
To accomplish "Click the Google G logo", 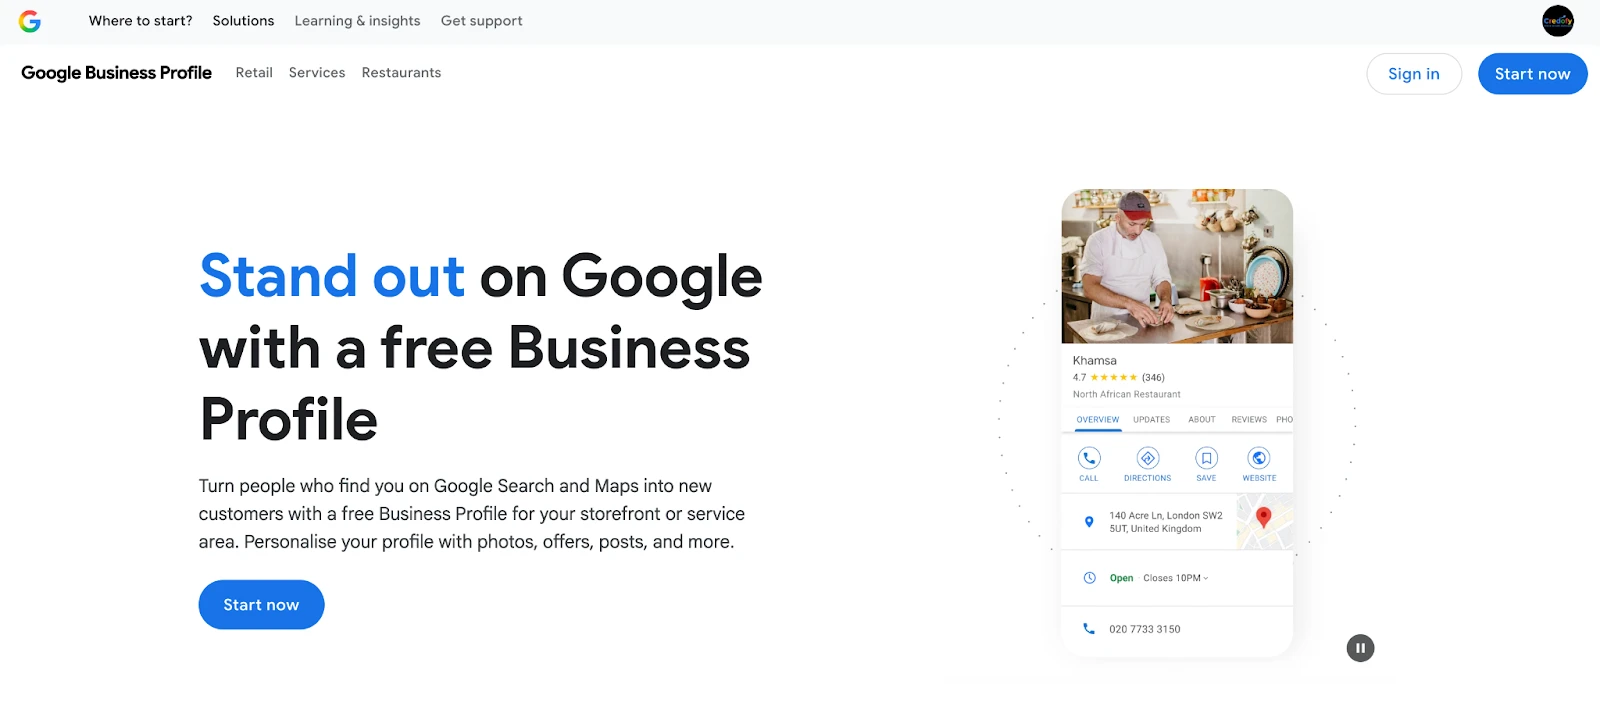I will 30,21.
